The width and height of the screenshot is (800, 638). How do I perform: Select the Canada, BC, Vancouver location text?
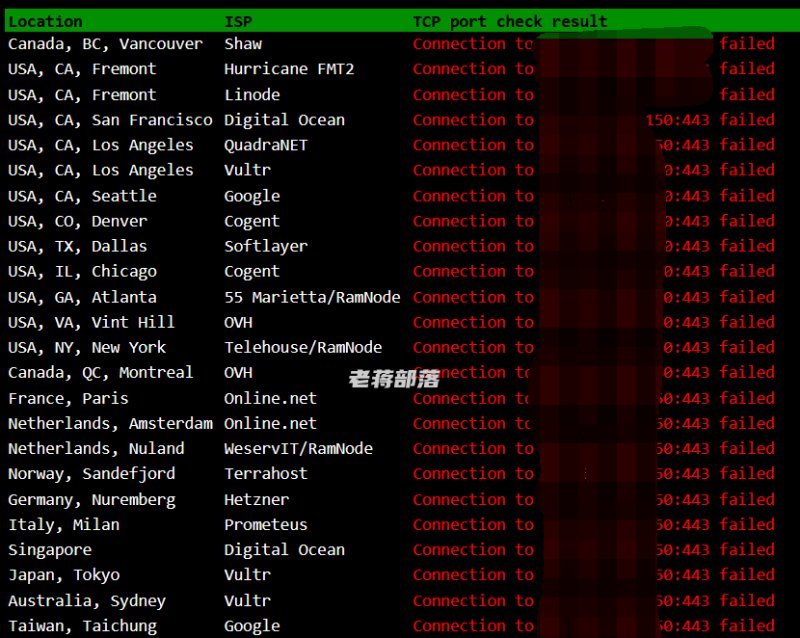[106, 44]
